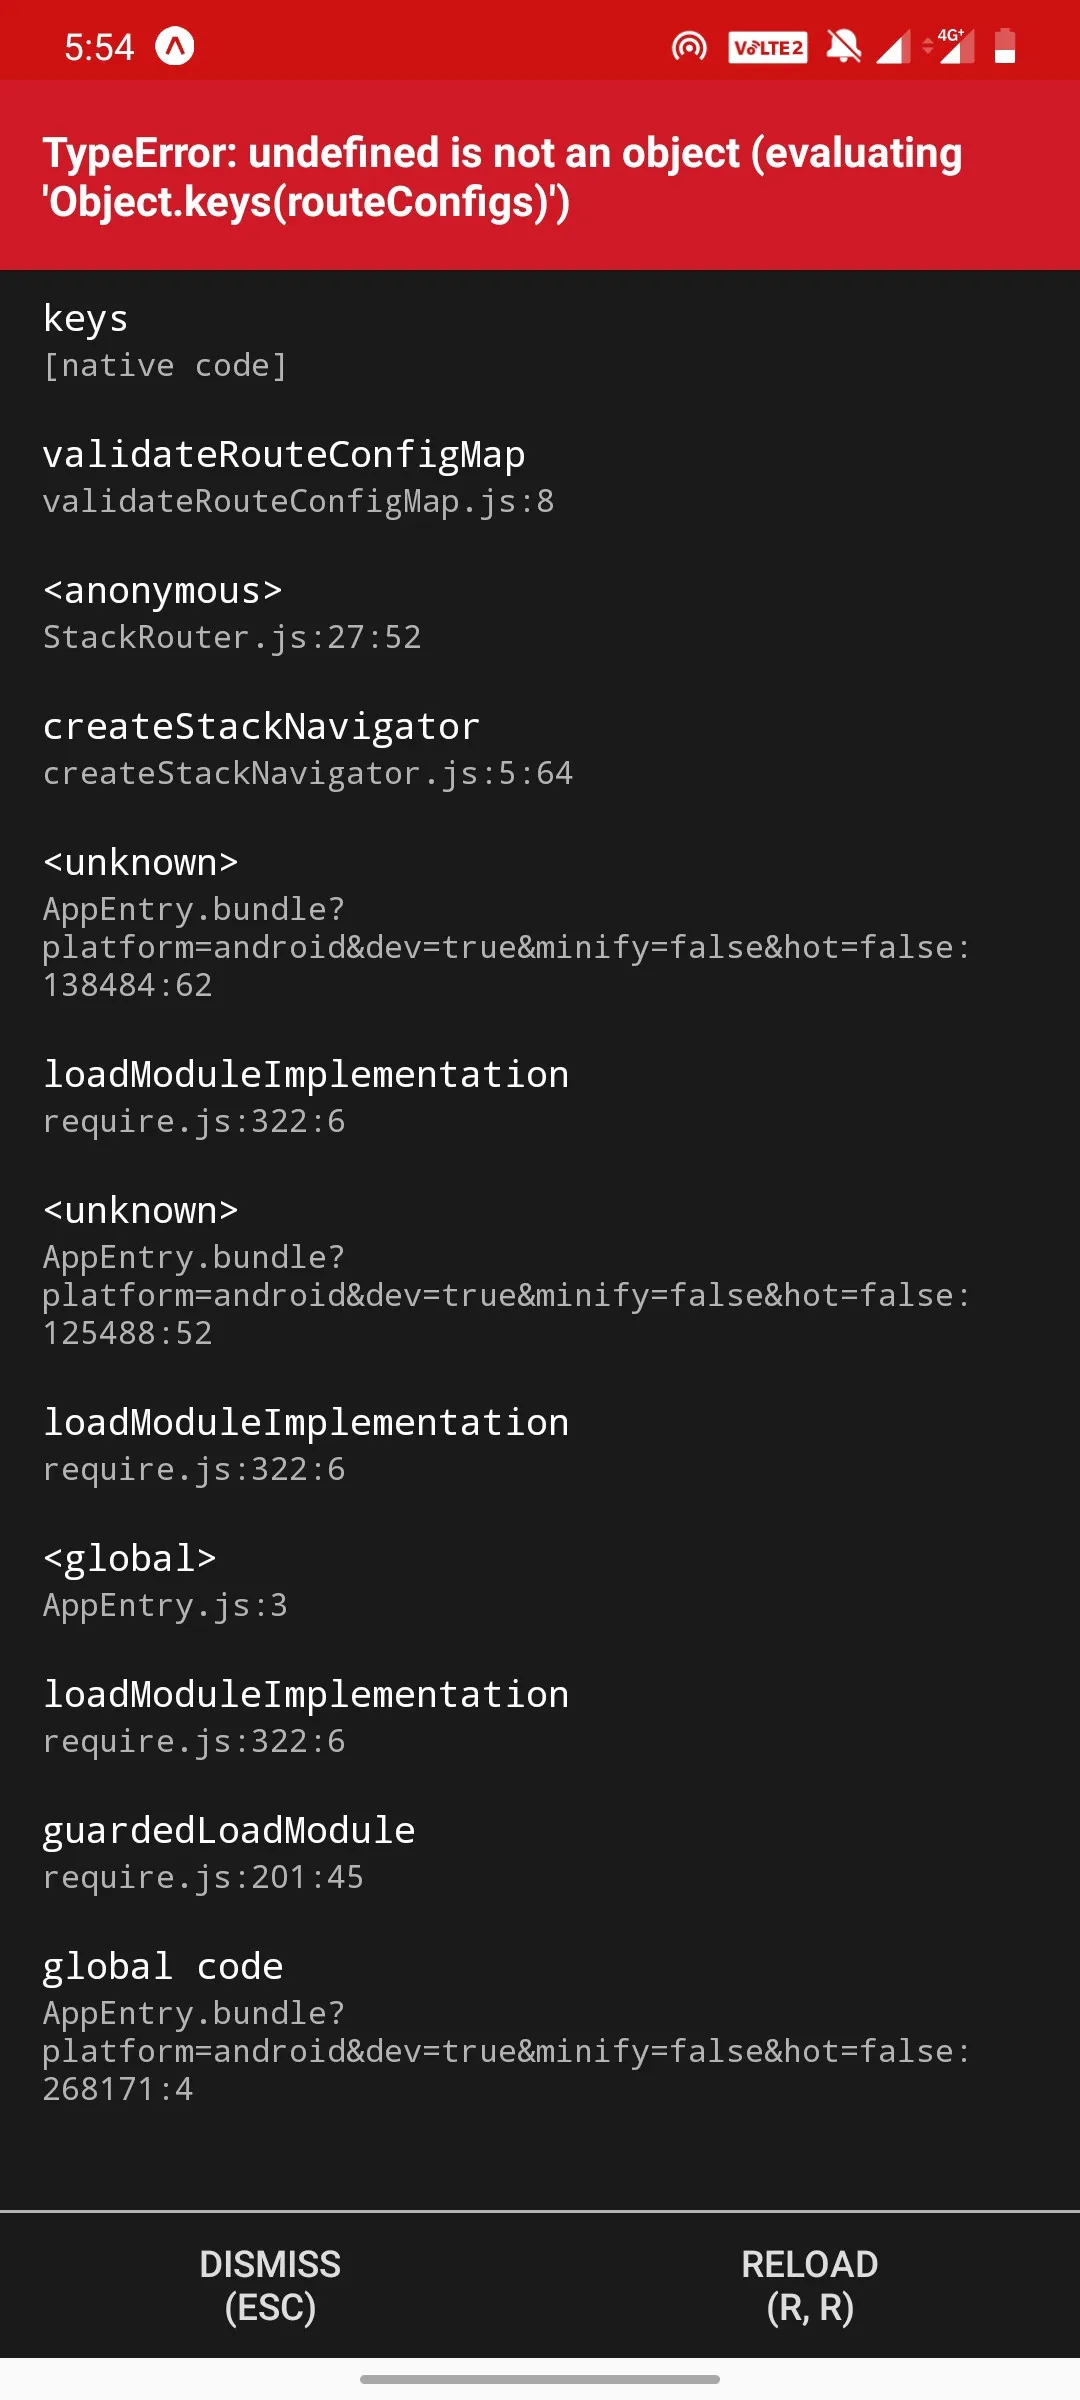
Task: Tap the muted notifications bell icon
Action: point(844,46)
